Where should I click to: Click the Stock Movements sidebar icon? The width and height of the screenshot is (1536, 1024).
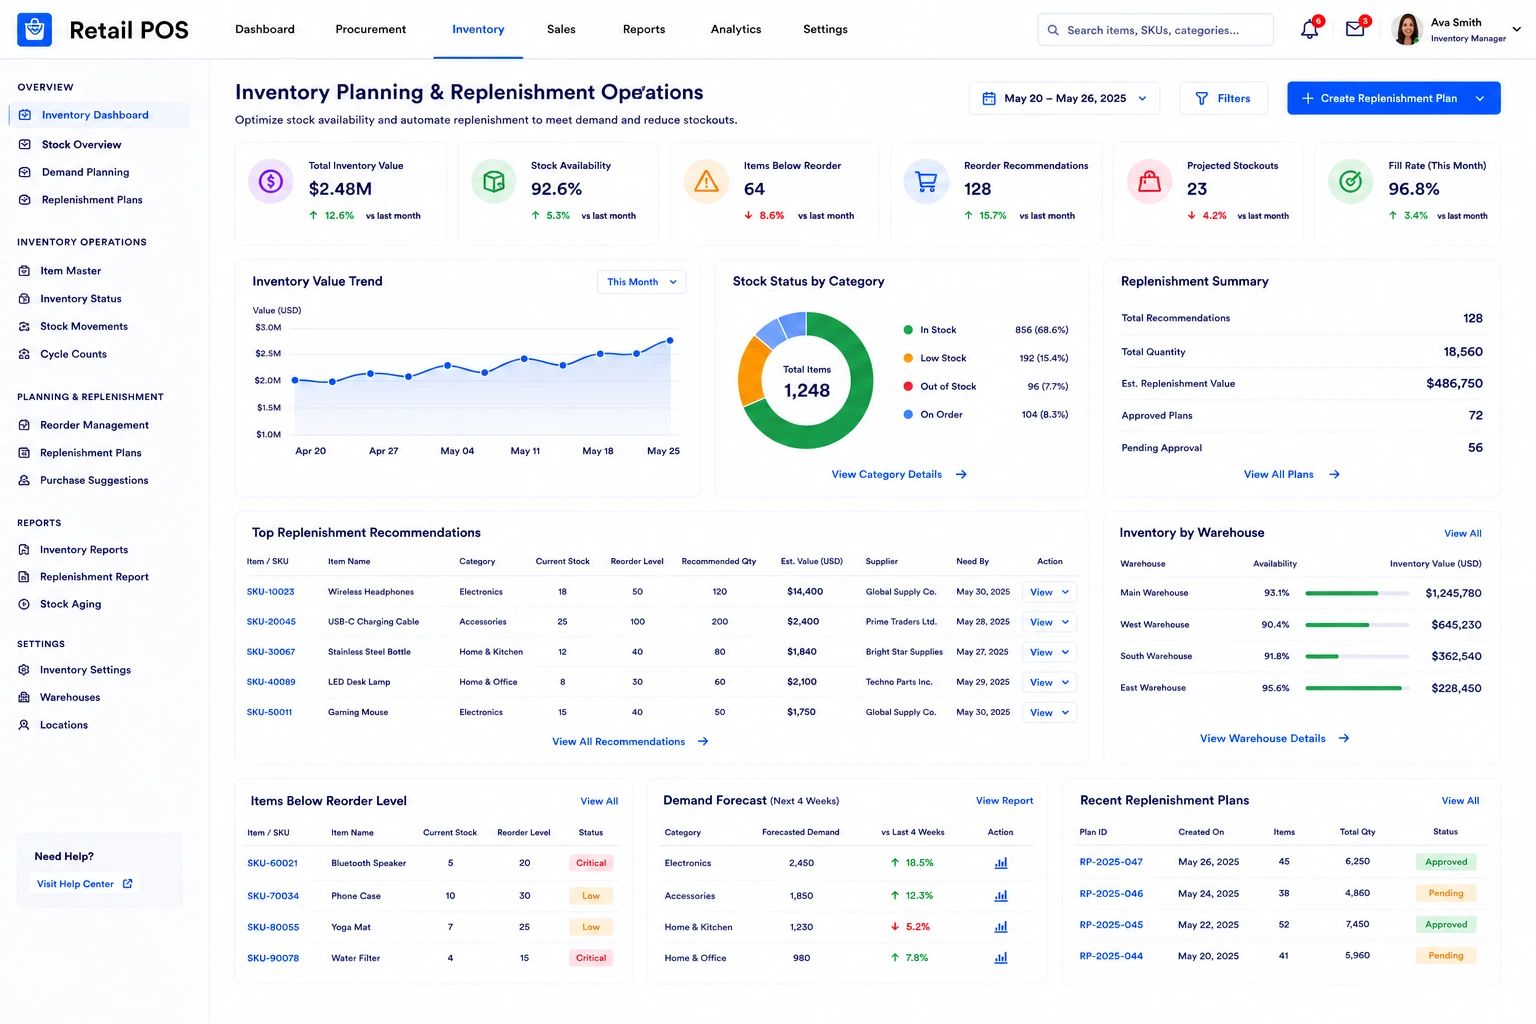tap(25, 327)
